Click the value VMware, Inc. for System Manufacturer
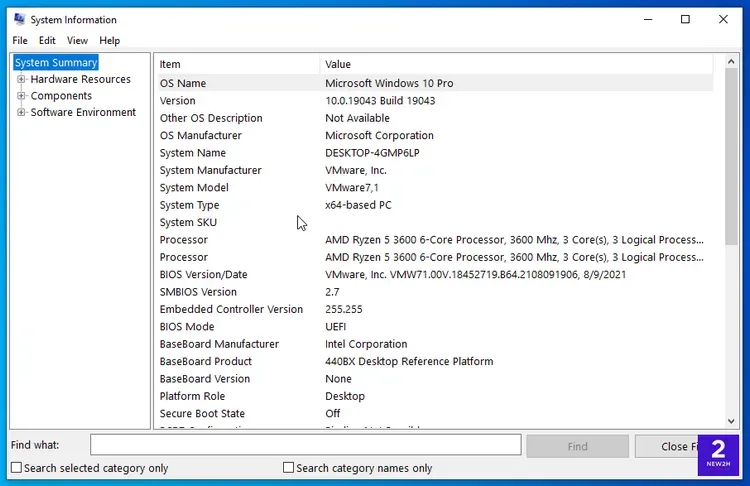The width and height of the screenshot is (750, 486). tap(356, 170)
